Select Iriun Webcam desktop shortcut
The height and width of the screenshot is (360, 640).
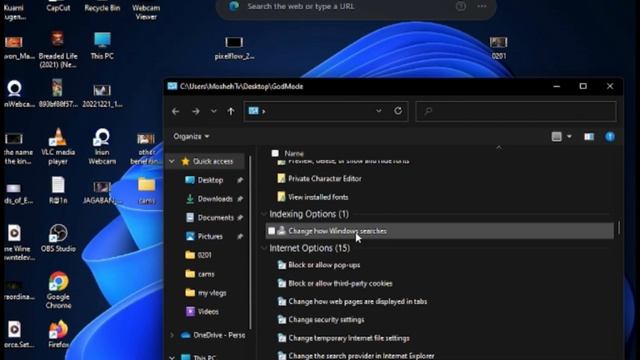point(102,146)
